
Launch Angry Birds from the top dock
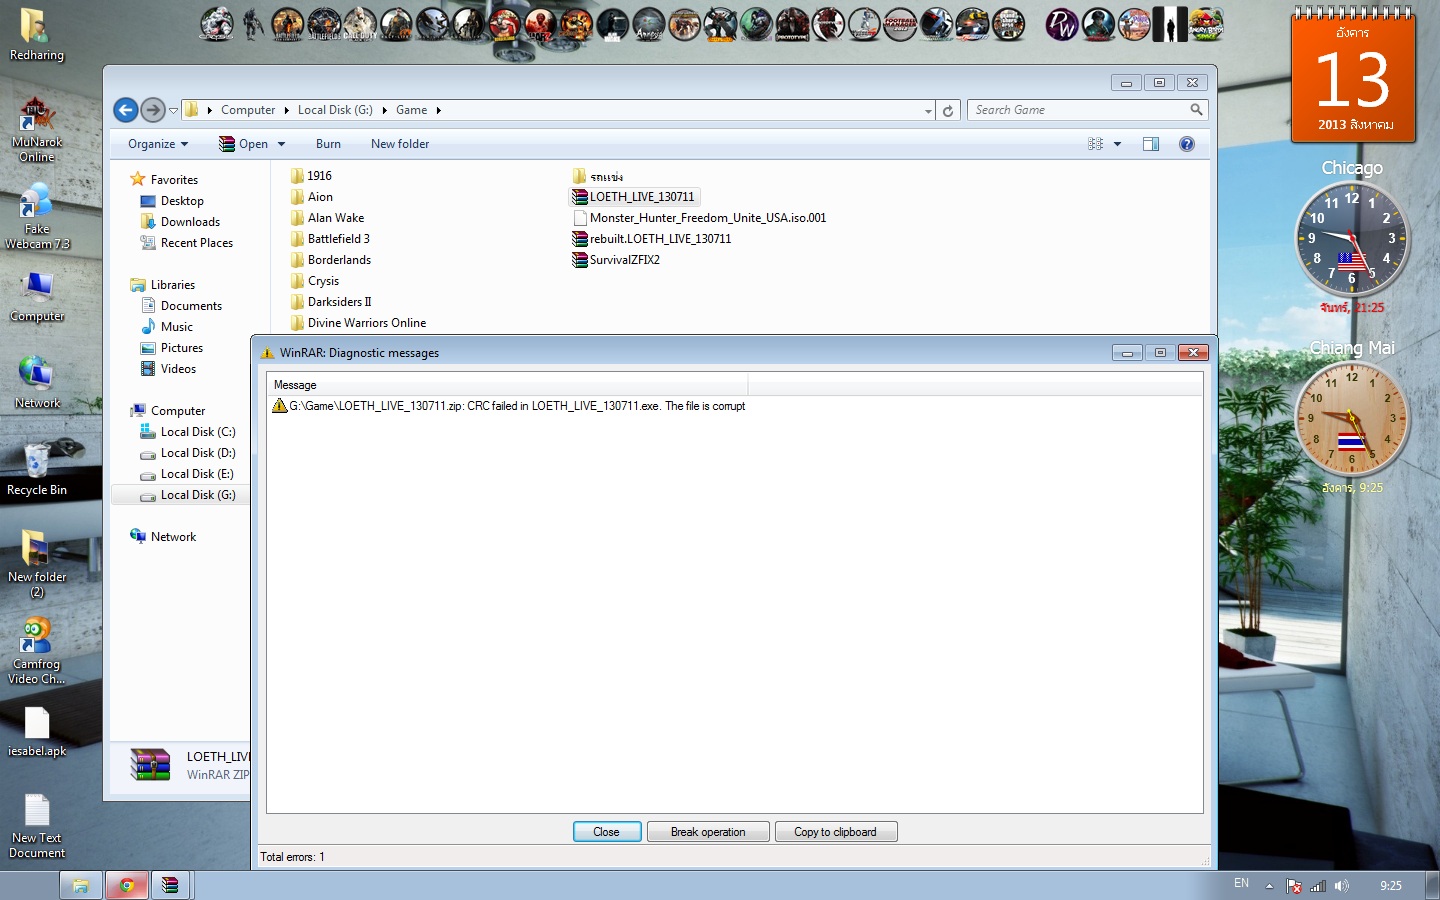coord(1206,24)
